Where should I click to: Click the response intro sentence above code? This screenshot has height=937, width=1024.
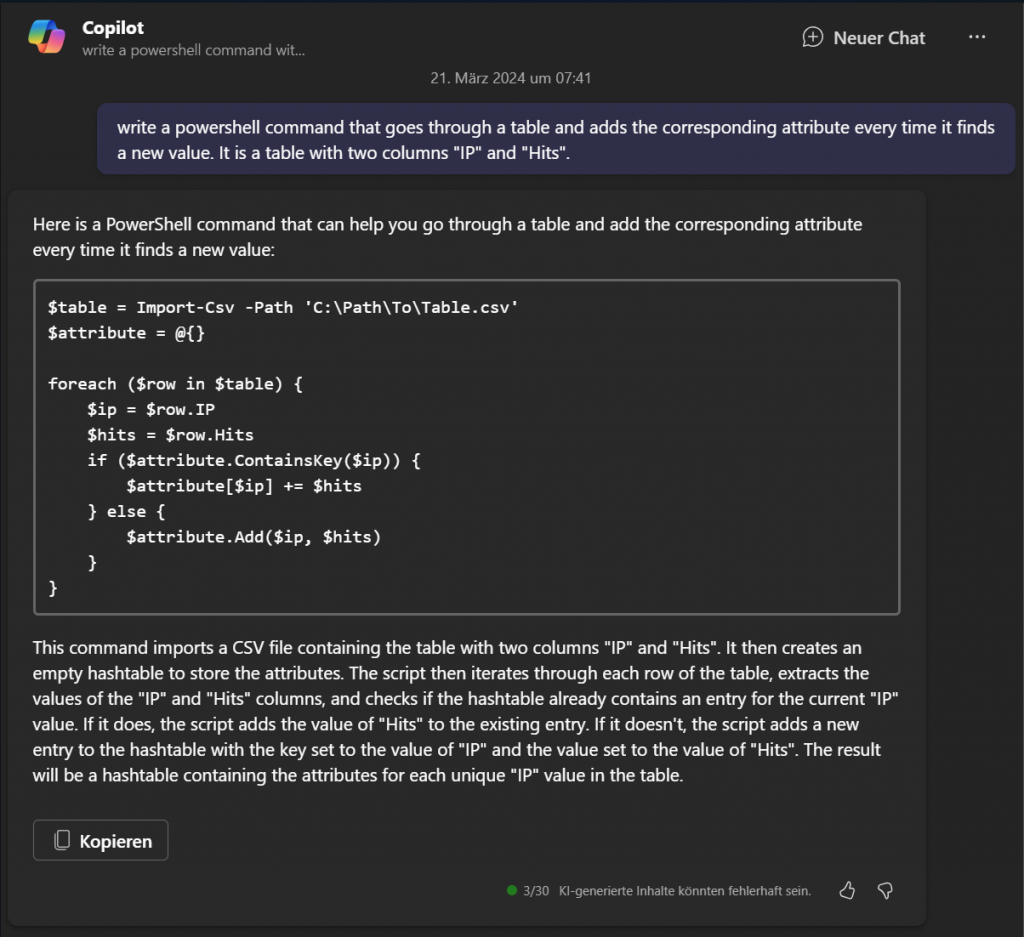click(447, 236)
